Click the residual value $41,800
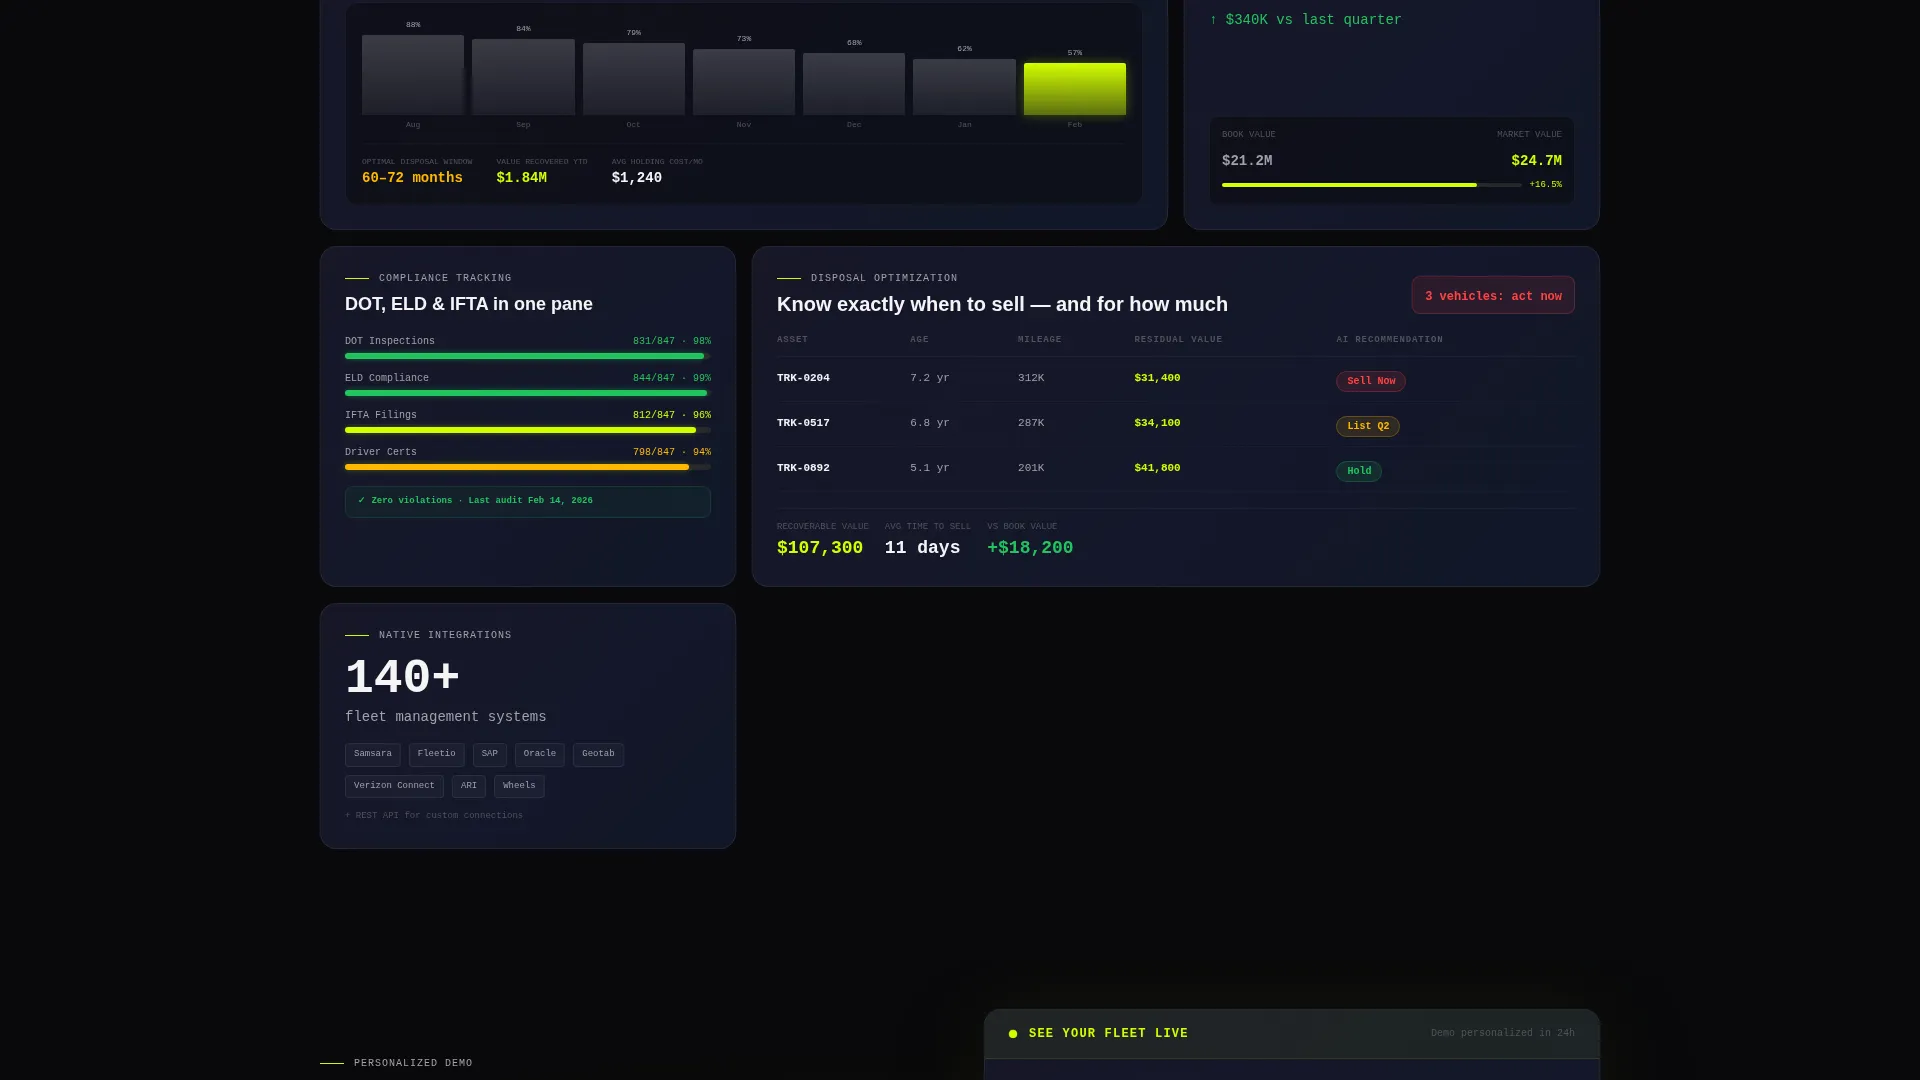The width and height of the screenshot is (1920, 1080). click(1157, 468)
